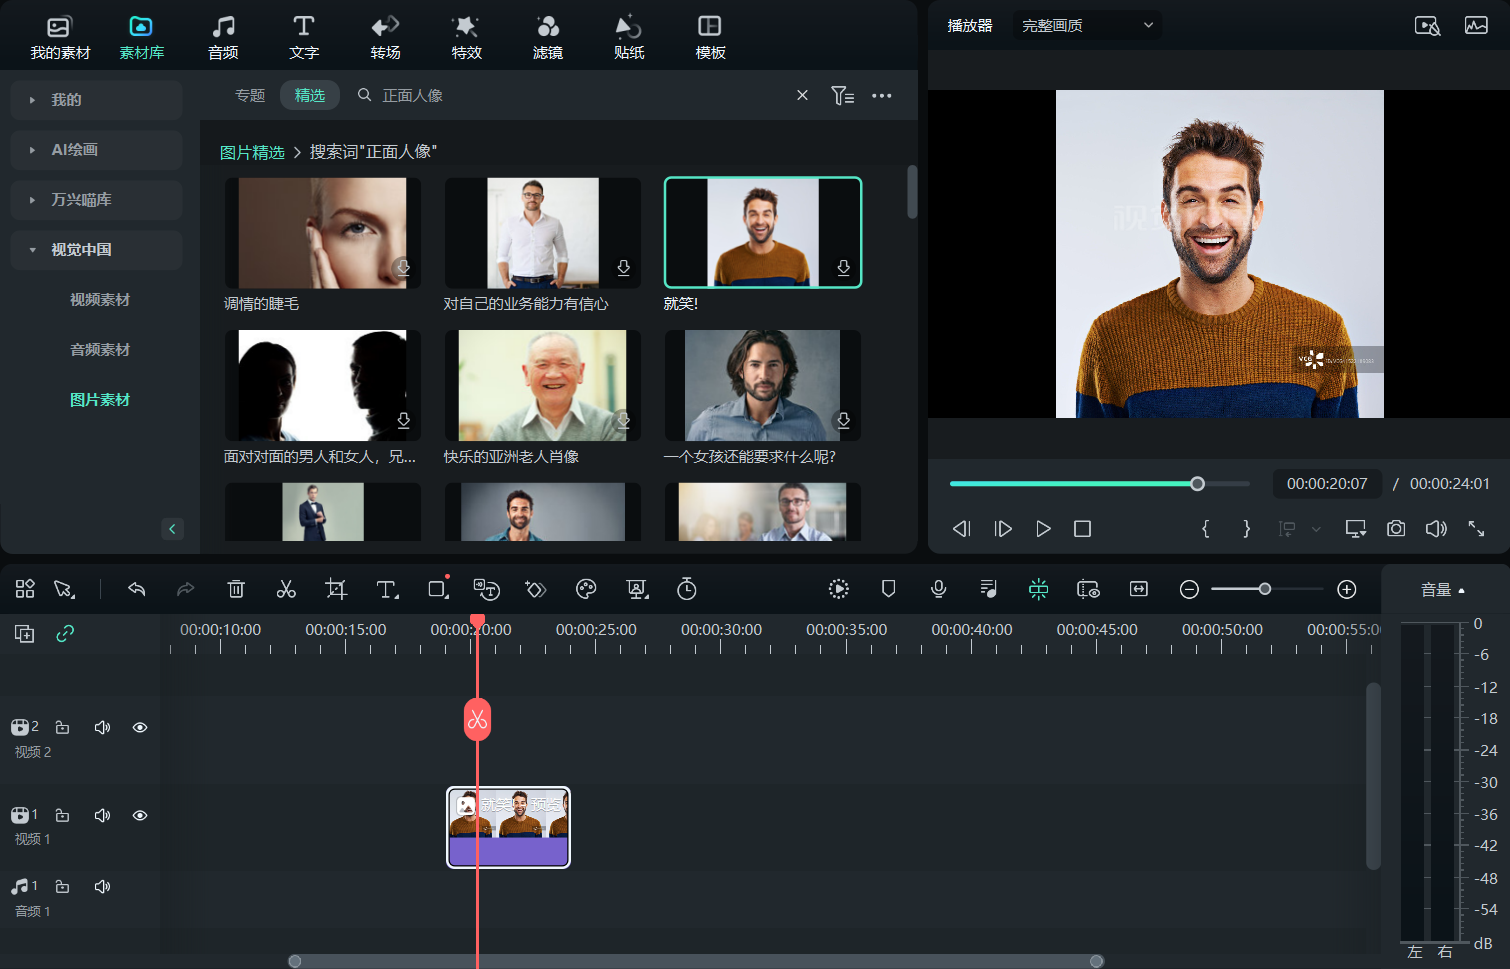The width and height of the screenshot is (1510, 969).
Task: Click the color palette tool icon
Action: [x=586, y=590]
